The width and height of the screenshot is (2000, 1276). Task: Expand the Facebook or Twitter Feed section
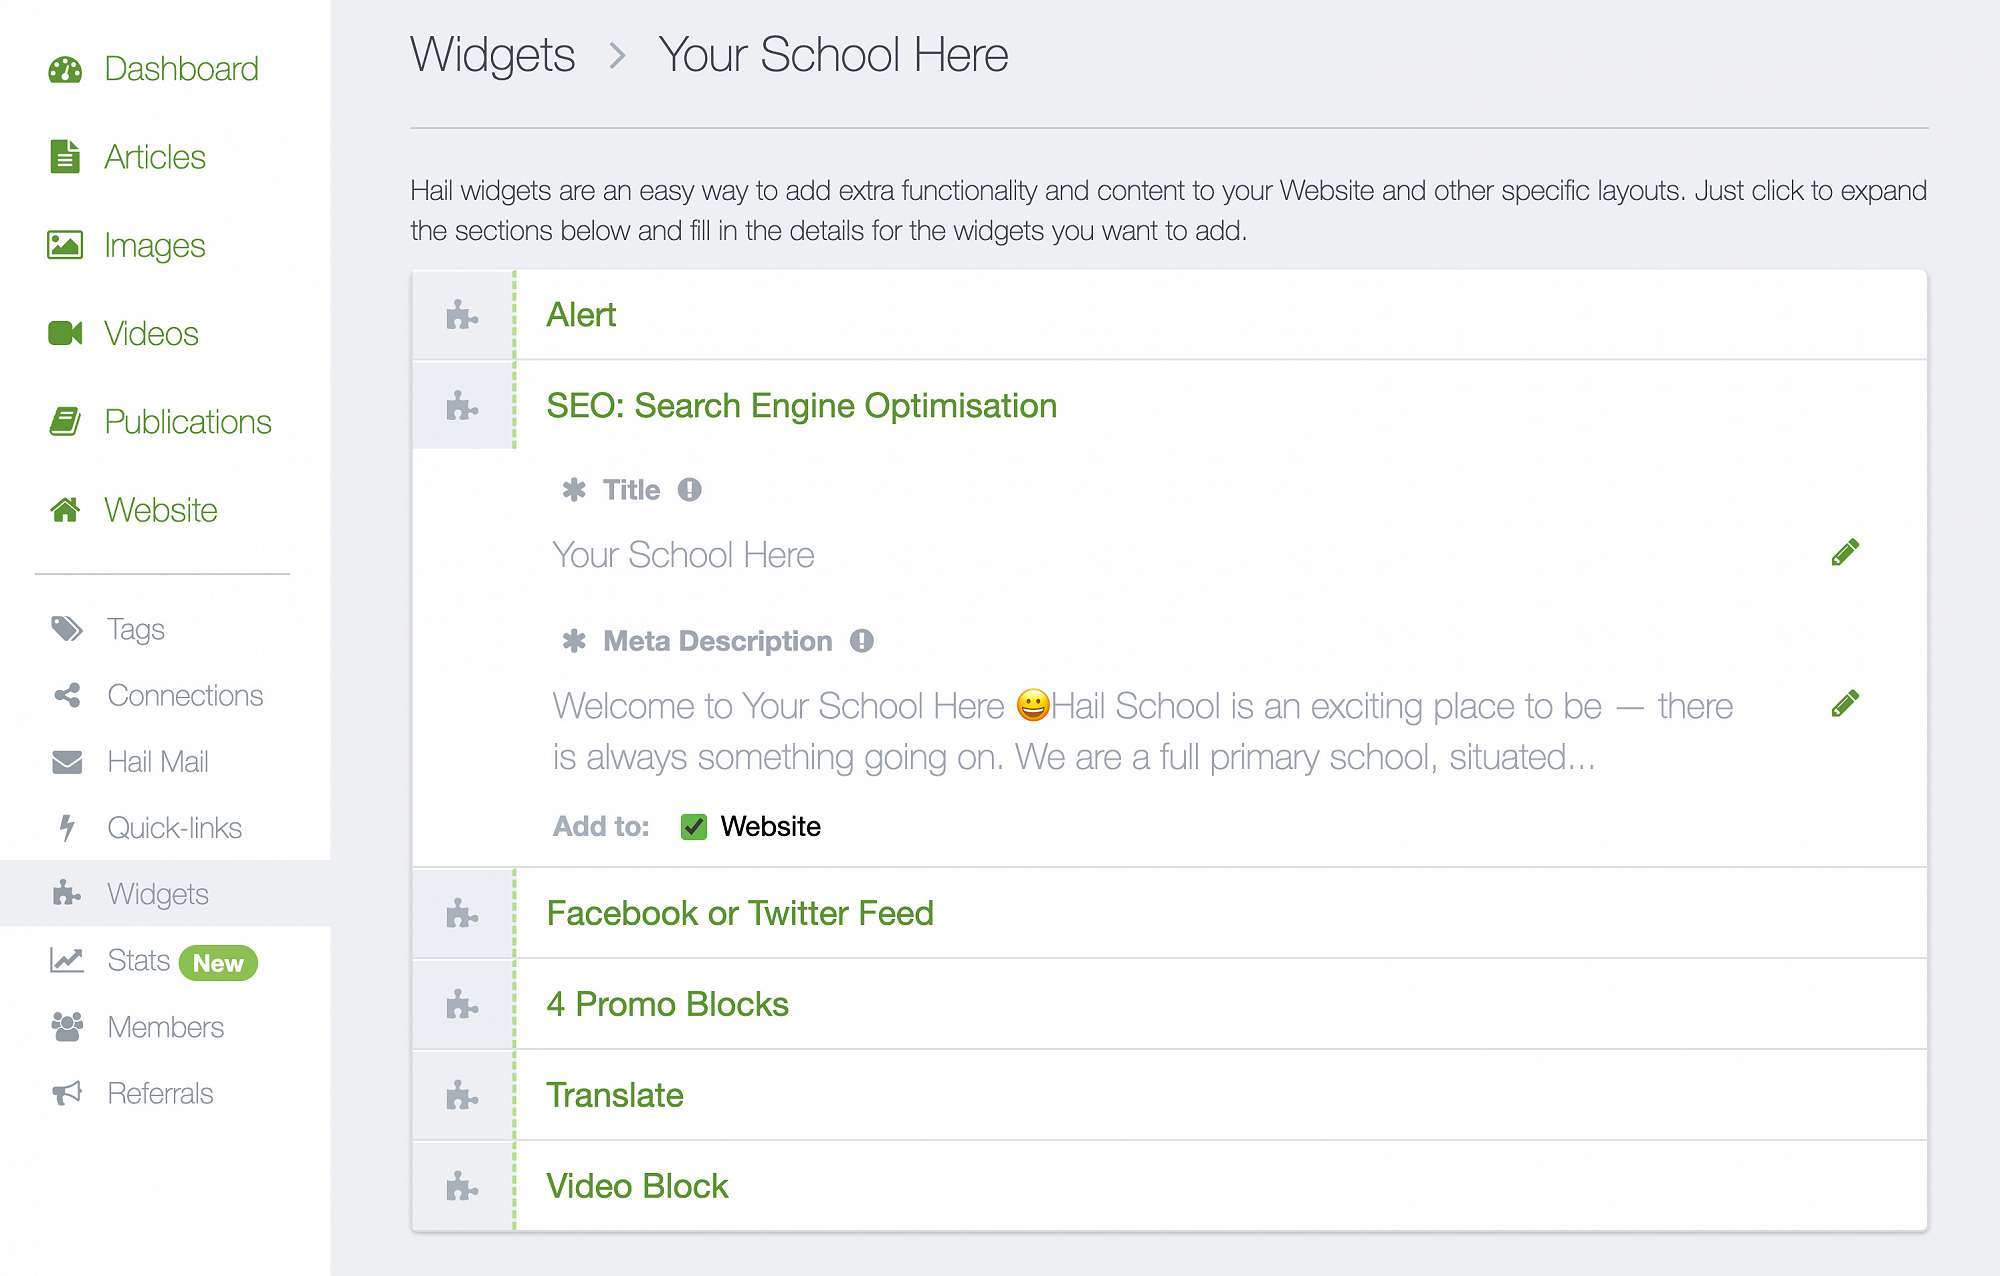739,913
